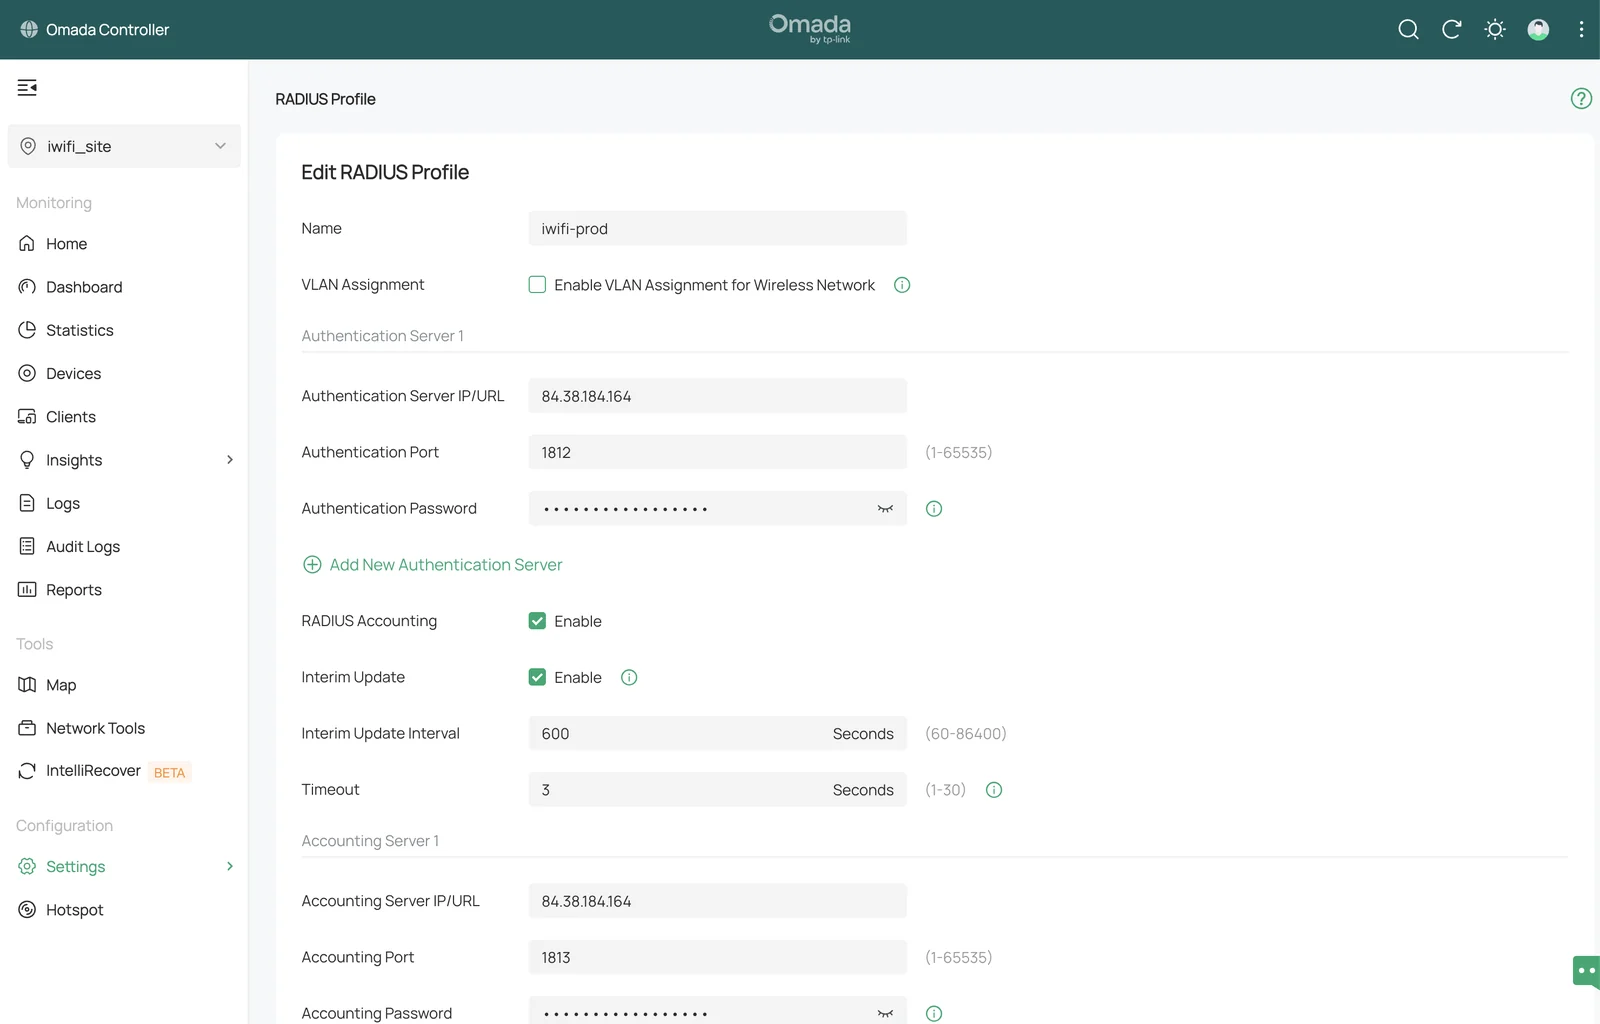Viewport: 1600px width, 1024px height.
Task: Click Interim Update Interval field 600
Action: pyautogui.click(x=717, y=734)
